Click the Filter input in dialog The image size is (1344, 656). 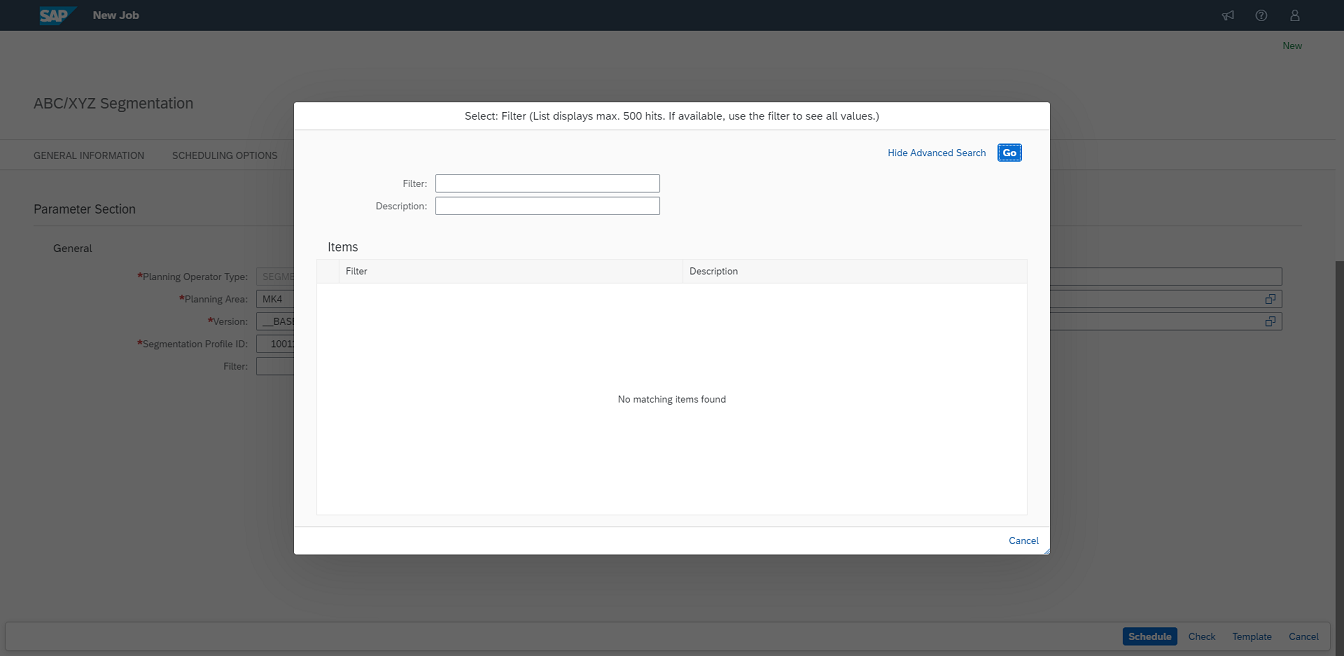point(547,183)
